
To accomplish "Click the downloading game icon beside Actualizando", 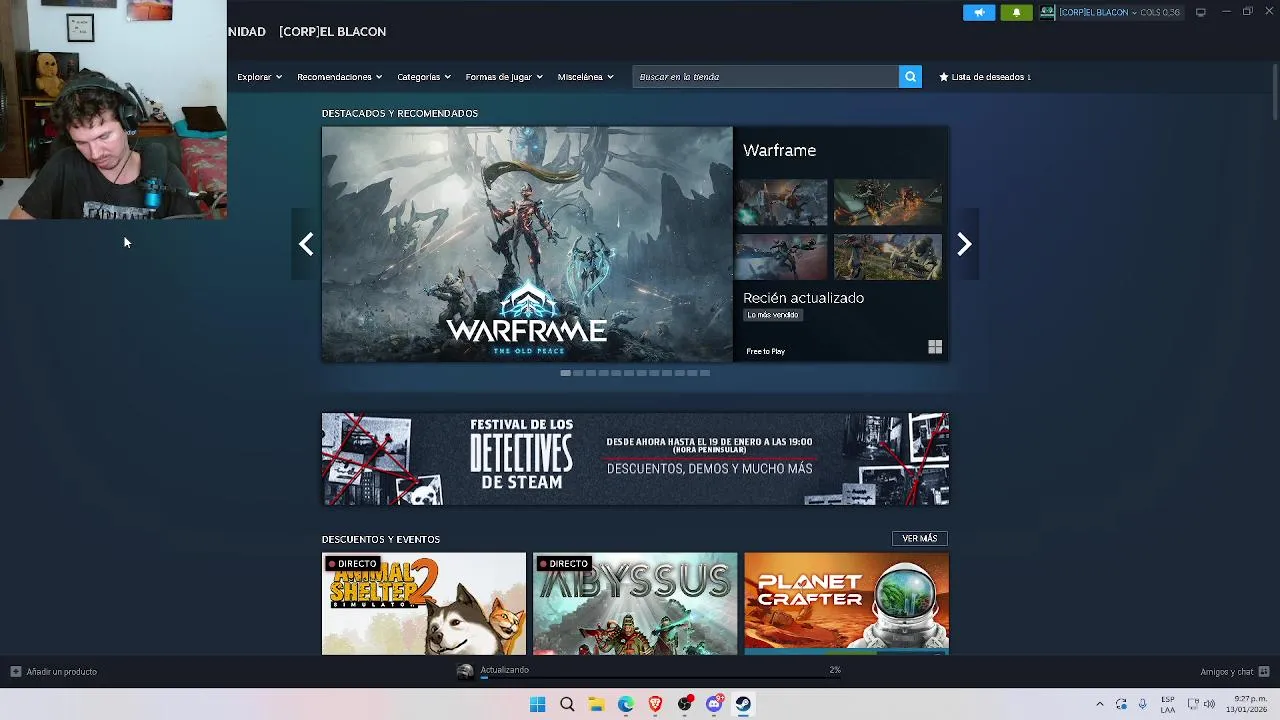I will coord(465,672).
